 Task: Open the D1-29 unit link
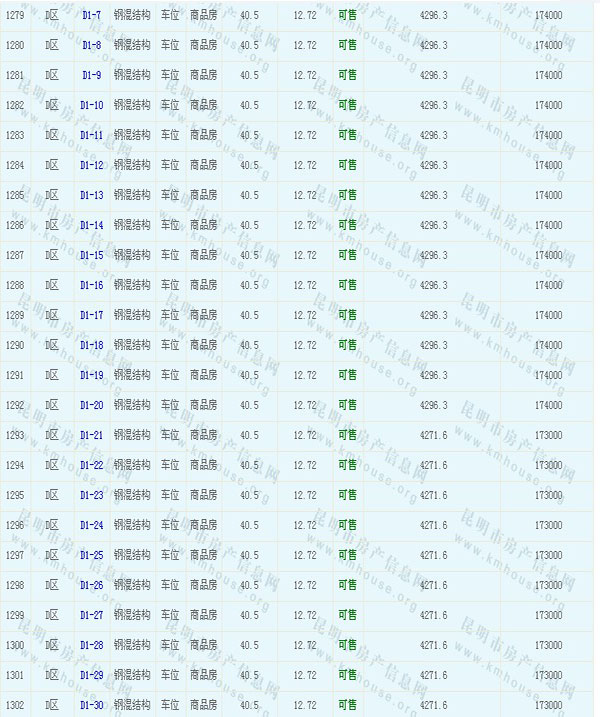[91, 675]
